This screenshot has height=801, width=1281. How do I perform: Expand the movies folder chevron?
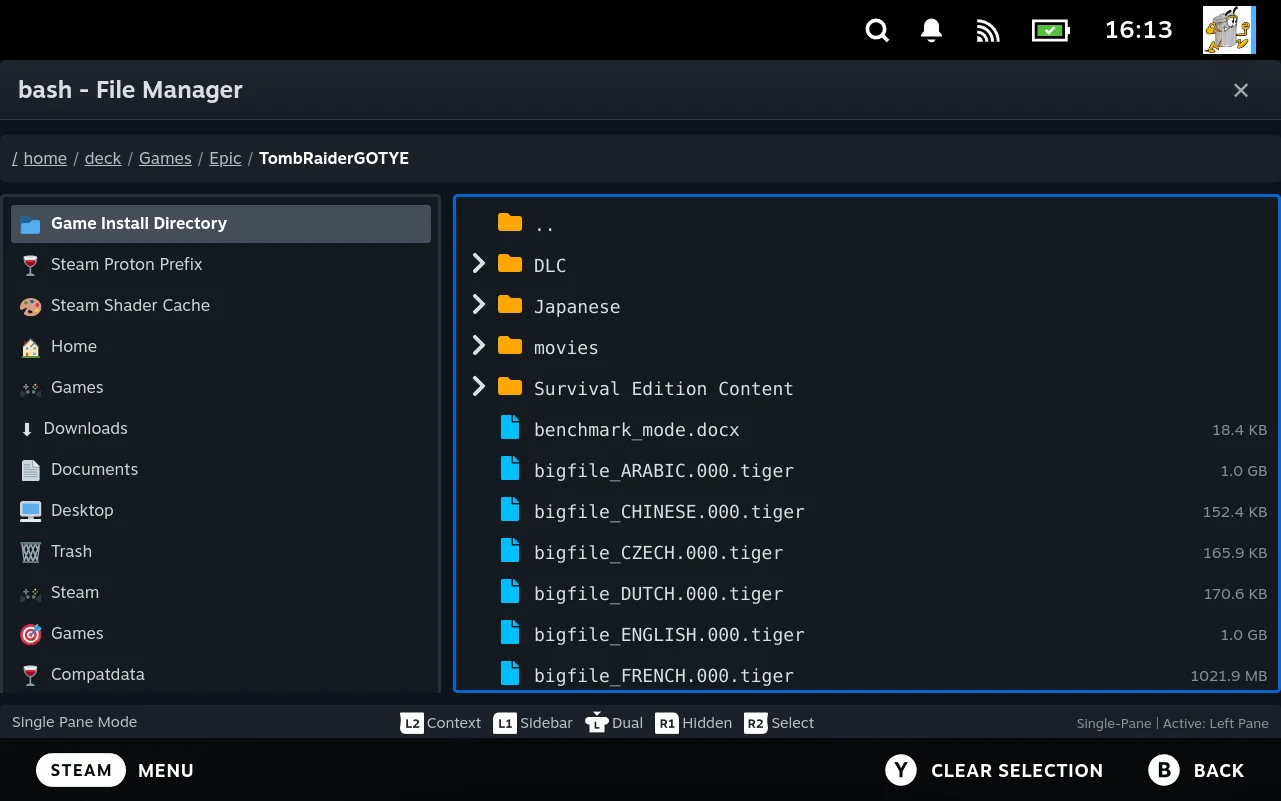[x=478, y=345]
